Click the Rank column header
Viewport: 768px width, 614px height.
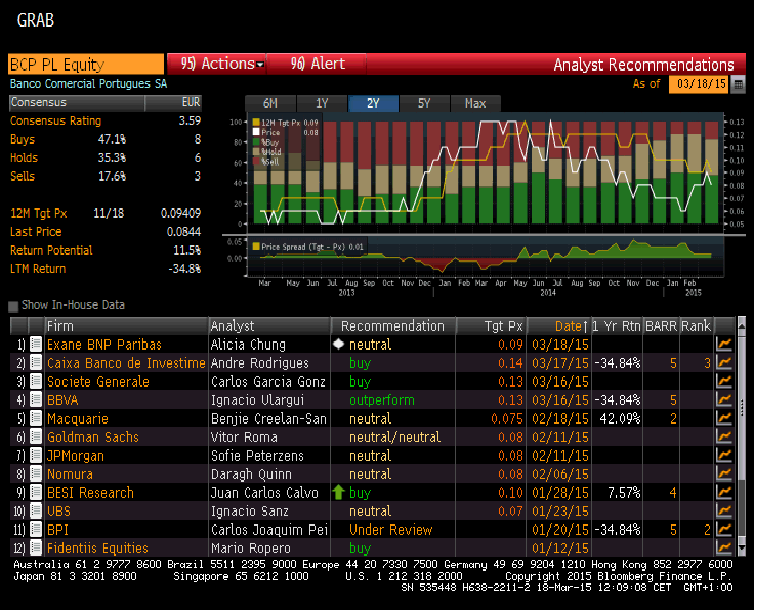point(696,326)
